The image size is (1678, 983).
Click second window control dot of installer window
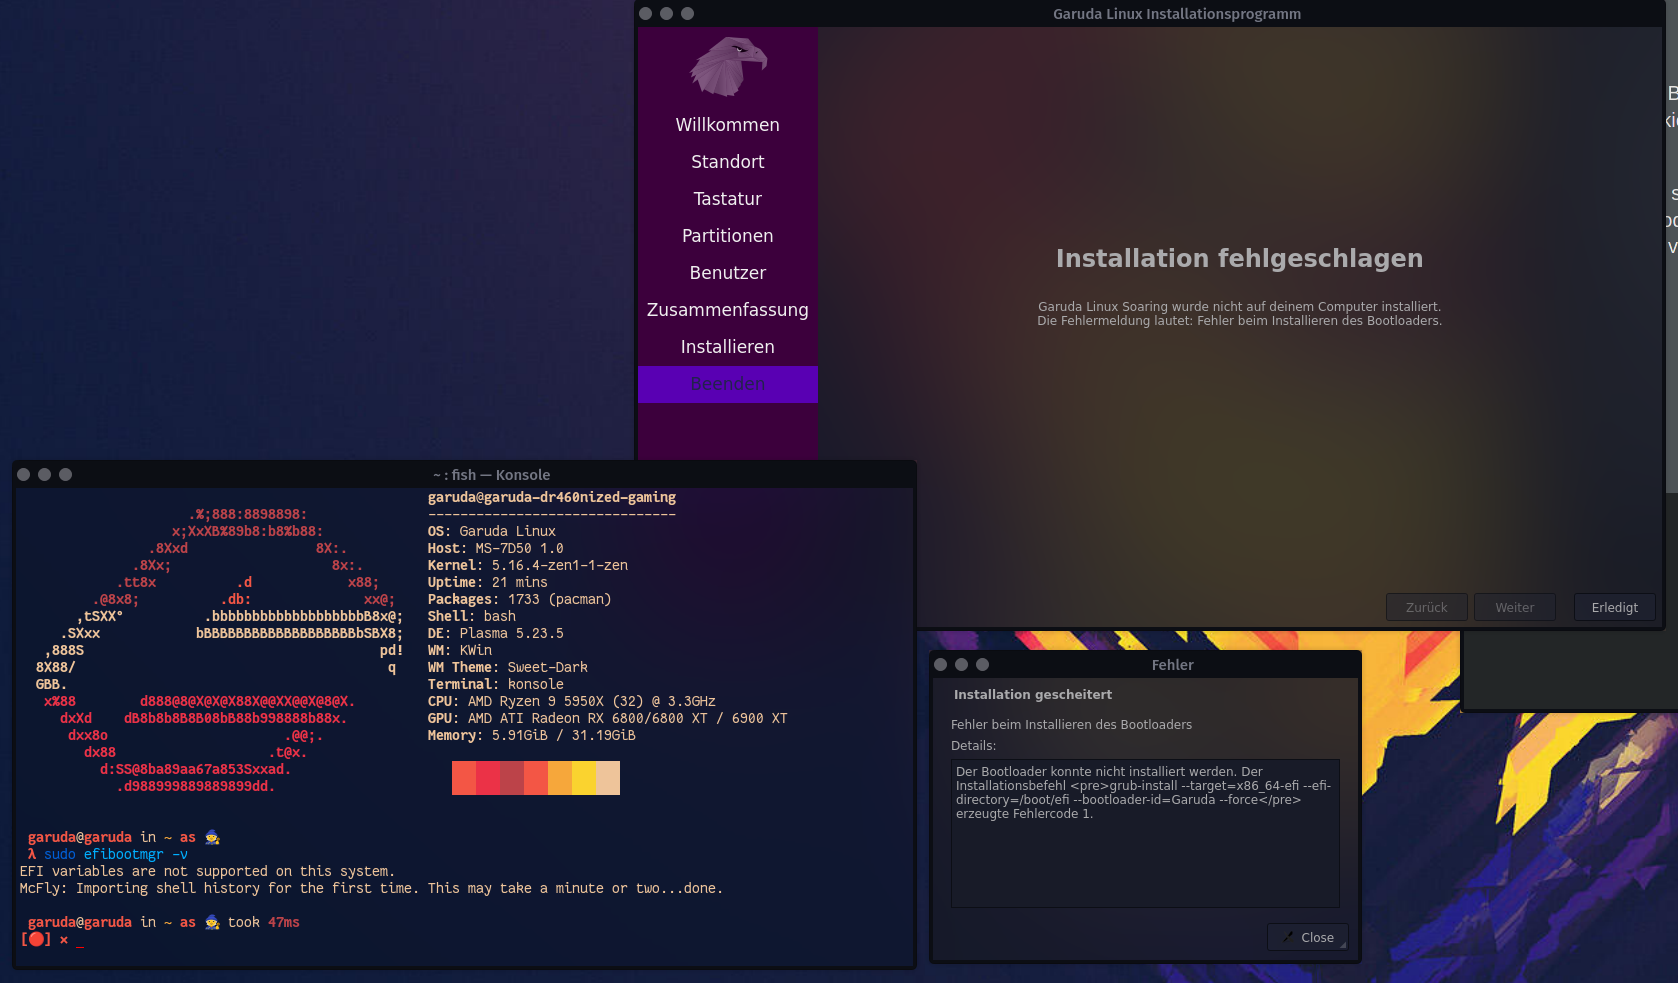(x=666, y=13)
